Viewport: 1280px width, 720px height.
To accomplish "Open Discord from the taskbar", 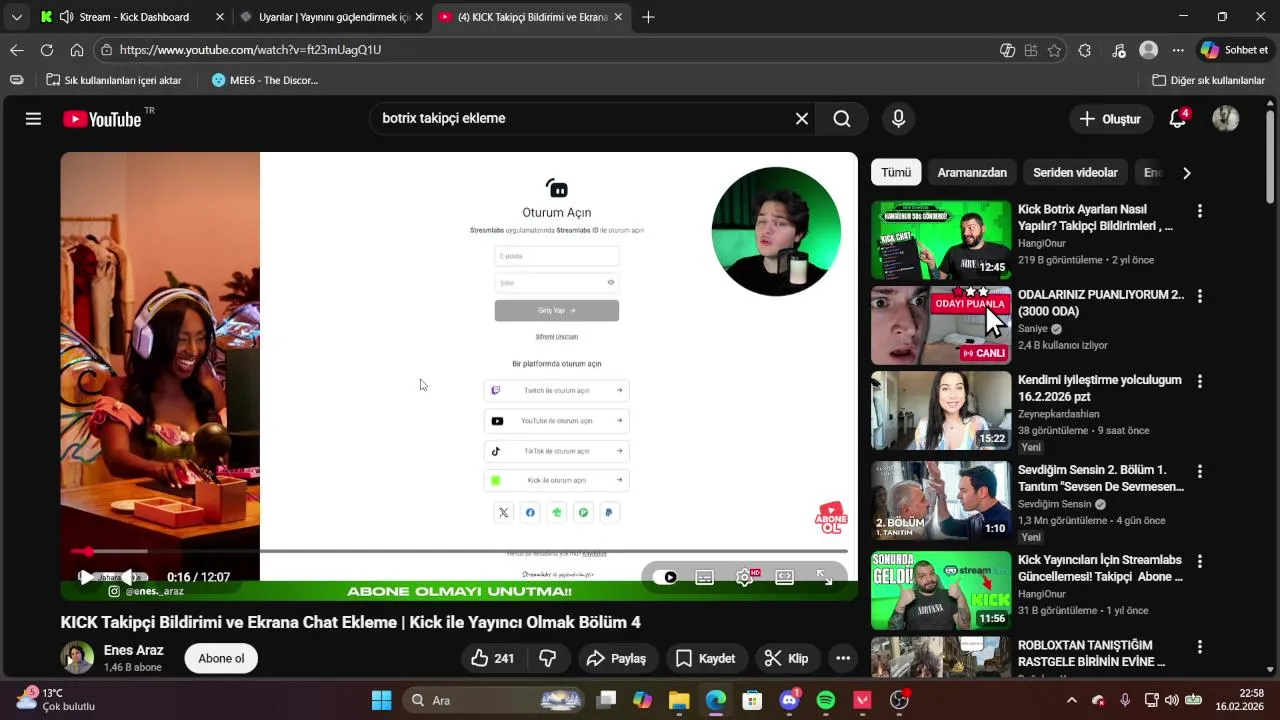I will [789, 700].
